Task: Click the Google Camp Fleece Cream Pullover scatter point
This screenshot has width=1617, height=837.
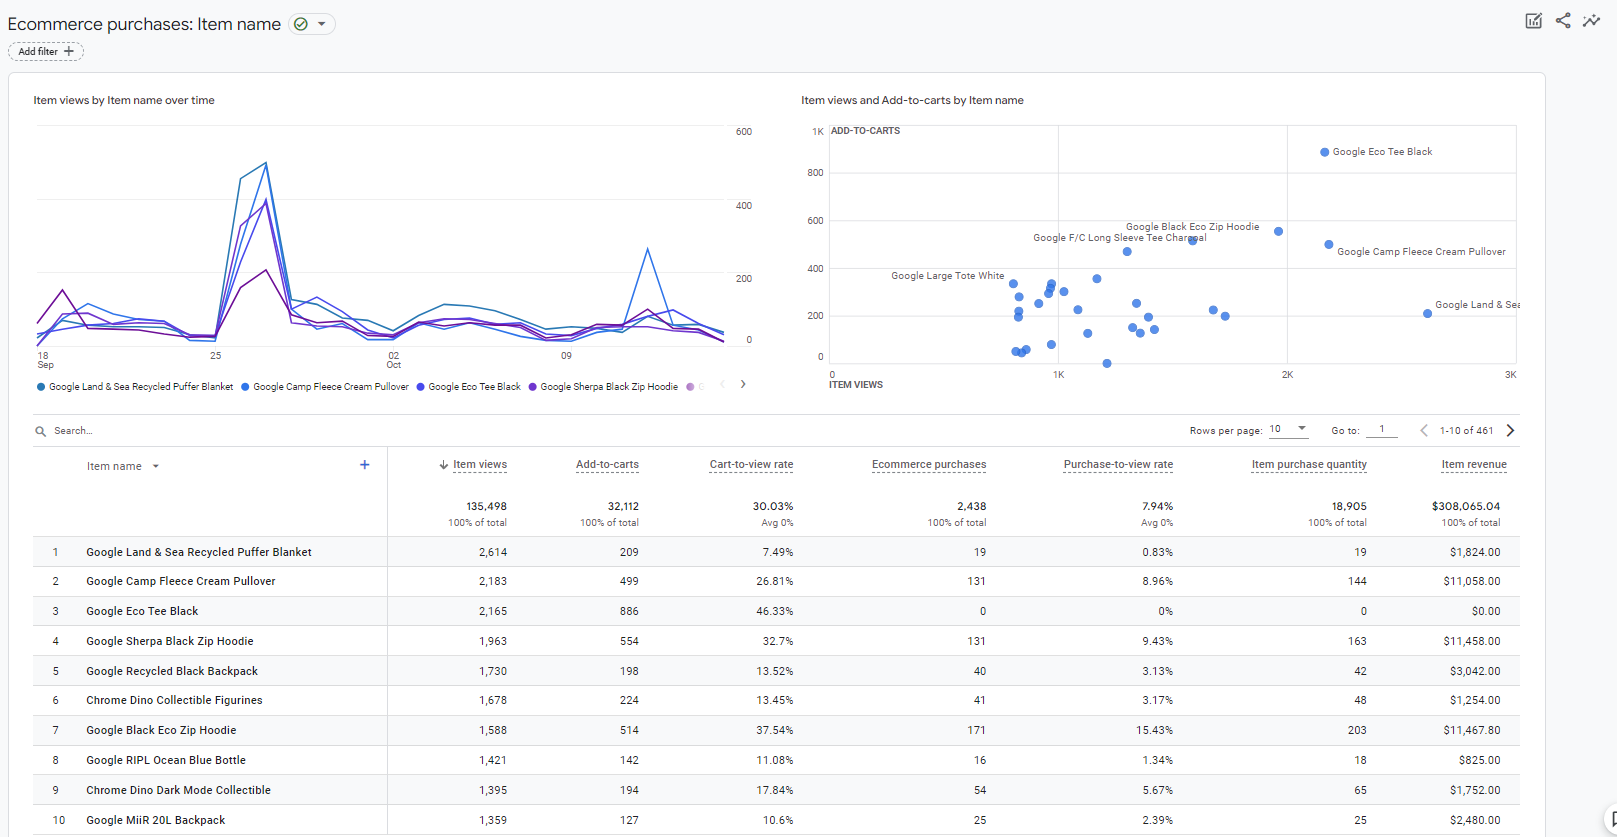Action: (x=1328, y=244)
